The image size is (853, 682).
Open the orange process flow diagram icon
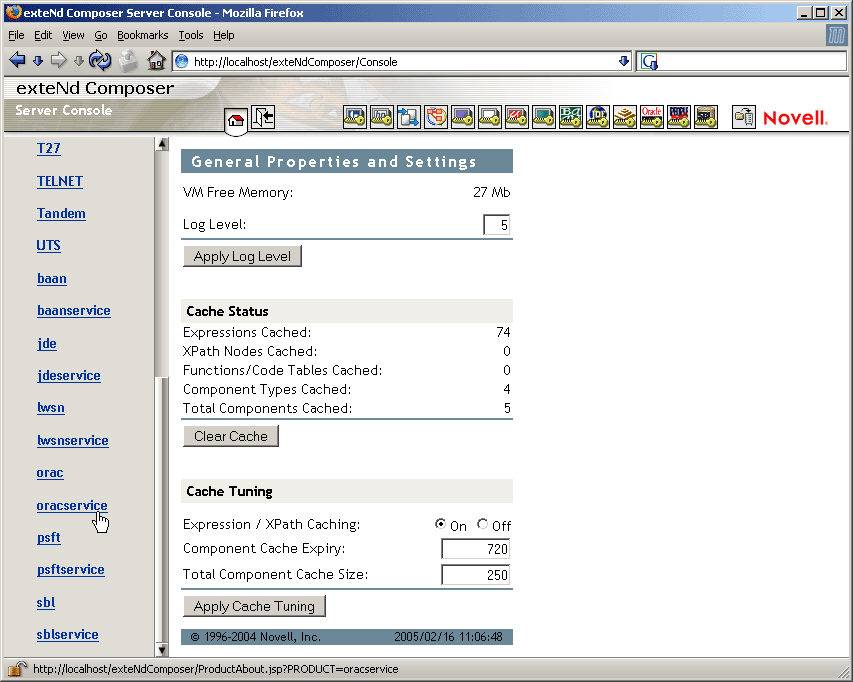(436, 117)
